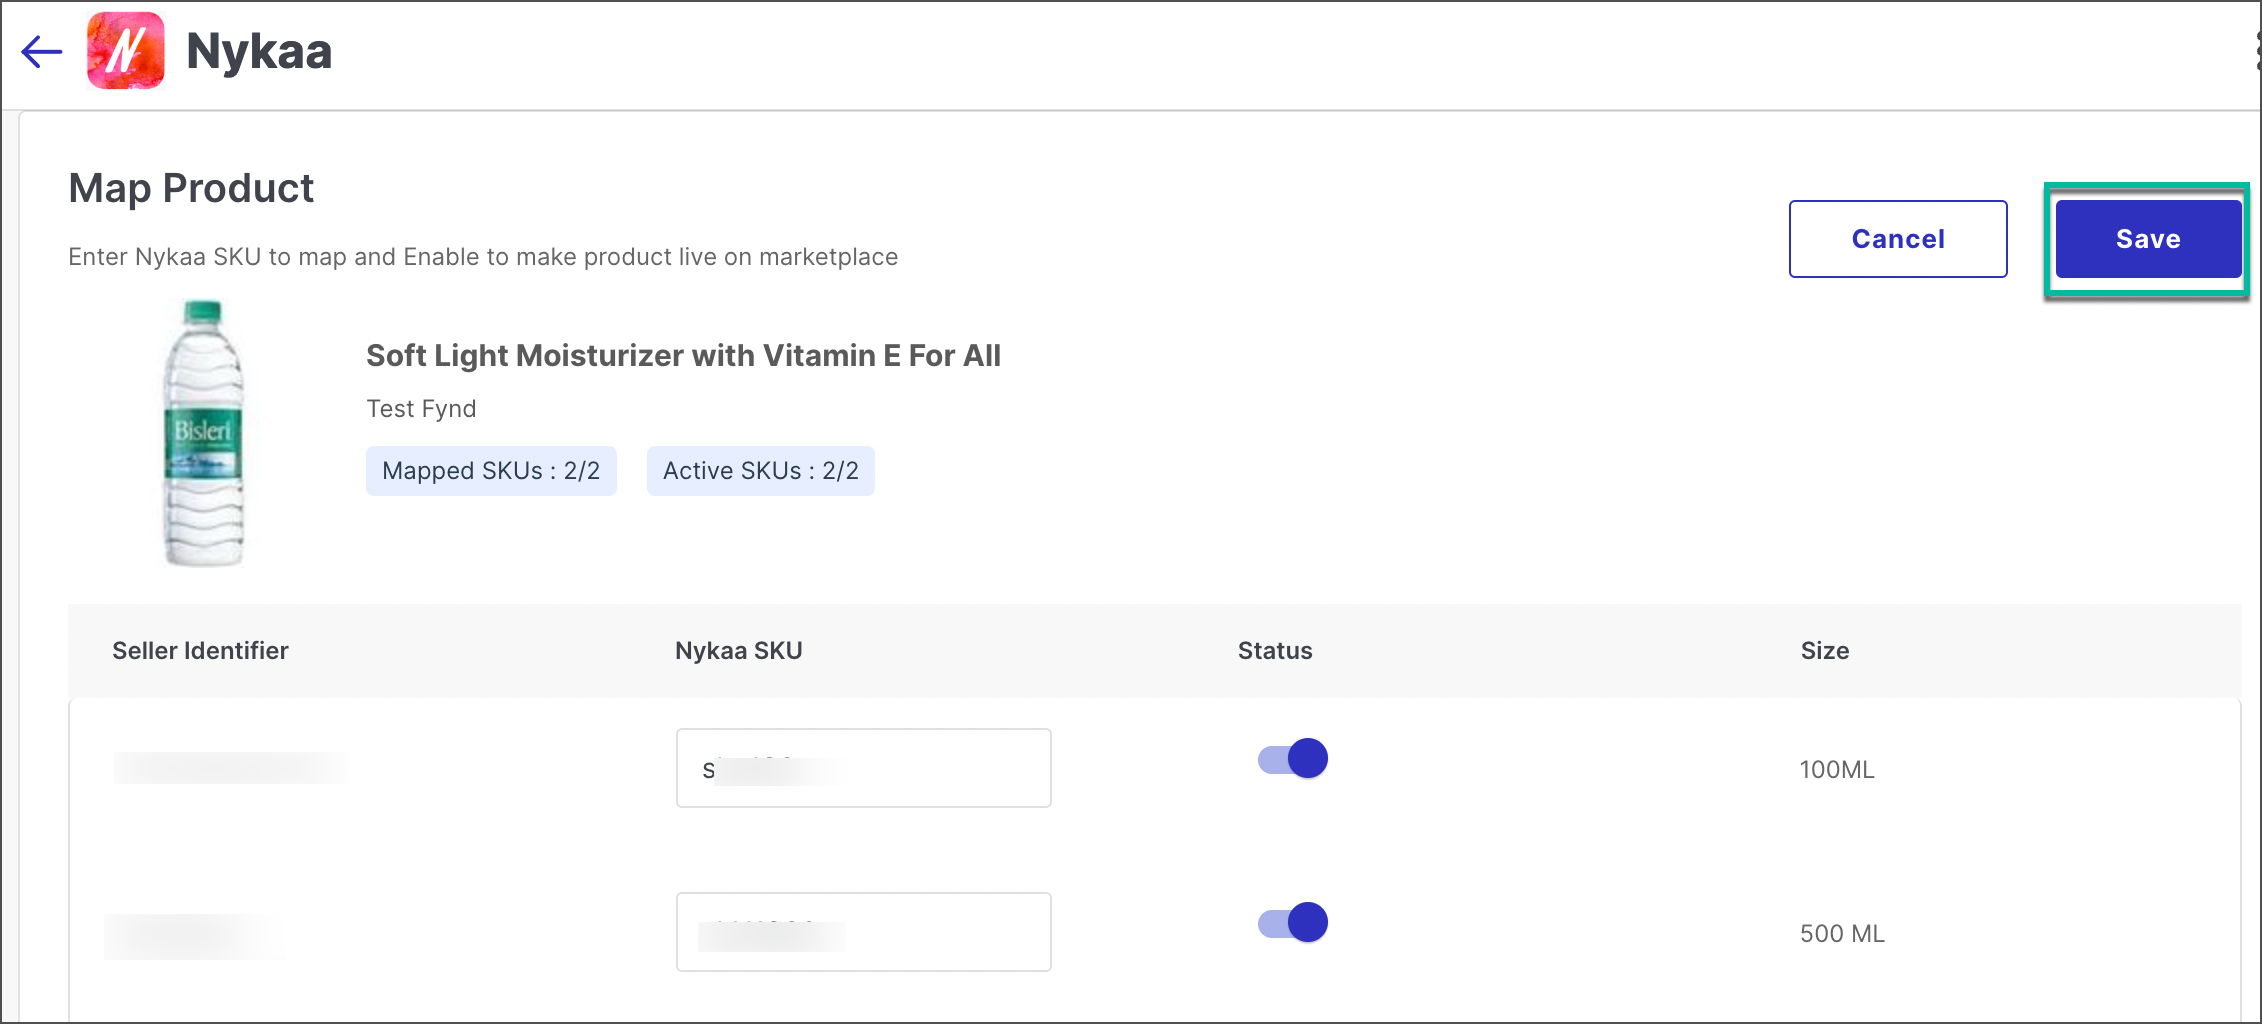Disable the status toggle for 500 ML variant
This screenshot has width=2262, height=1024.
(1291, 923)
